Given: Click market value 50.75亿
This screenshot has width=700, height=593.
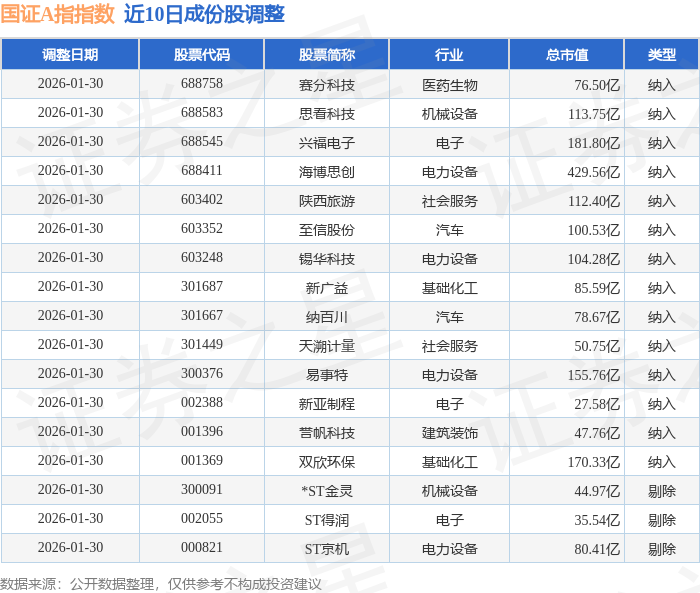Looking at the screenshot, I should [597, 346].
